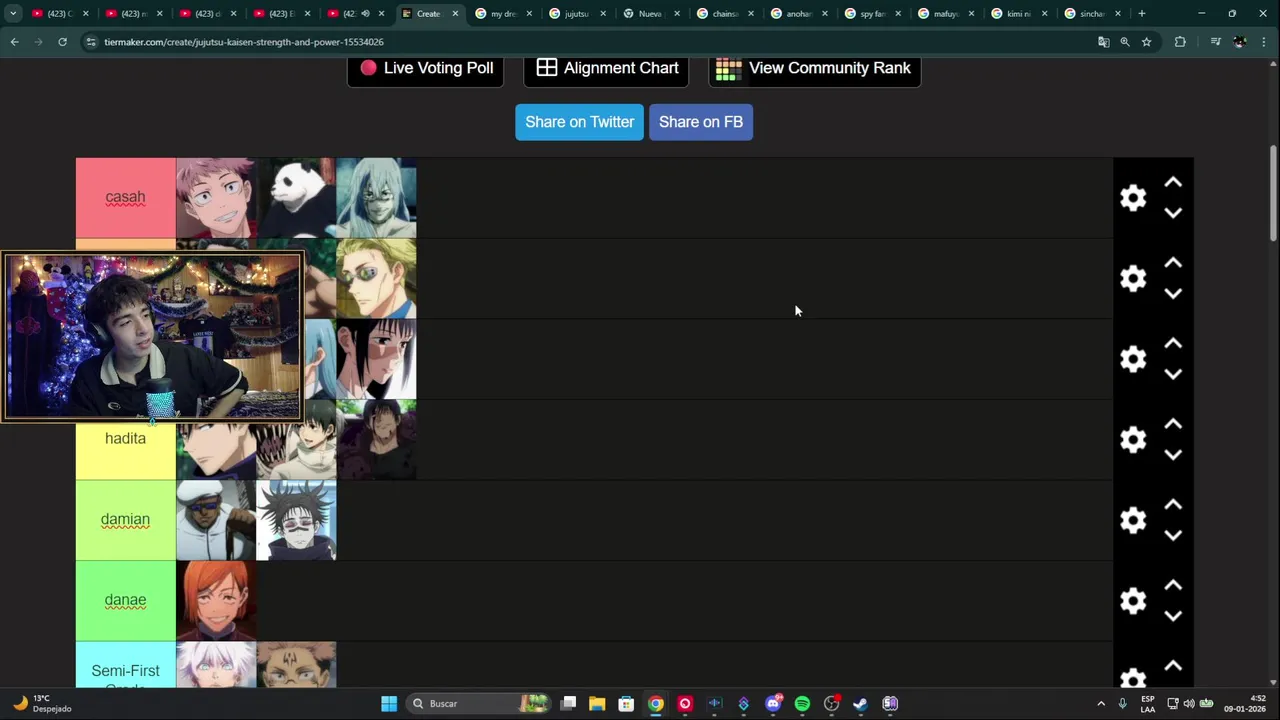
Task: Click the tiermaker URL address bar
Action: 590,42
